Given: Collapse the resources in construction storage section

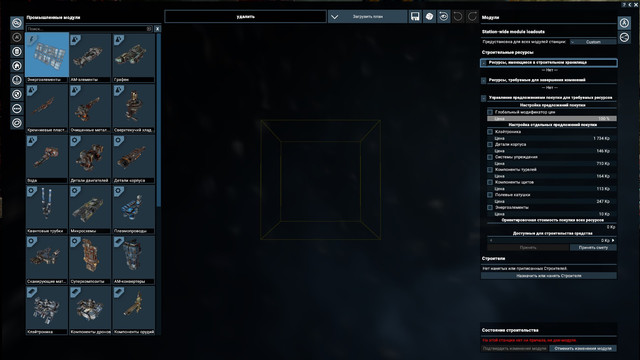Looking at the screenshot, I should pos(484,63).
